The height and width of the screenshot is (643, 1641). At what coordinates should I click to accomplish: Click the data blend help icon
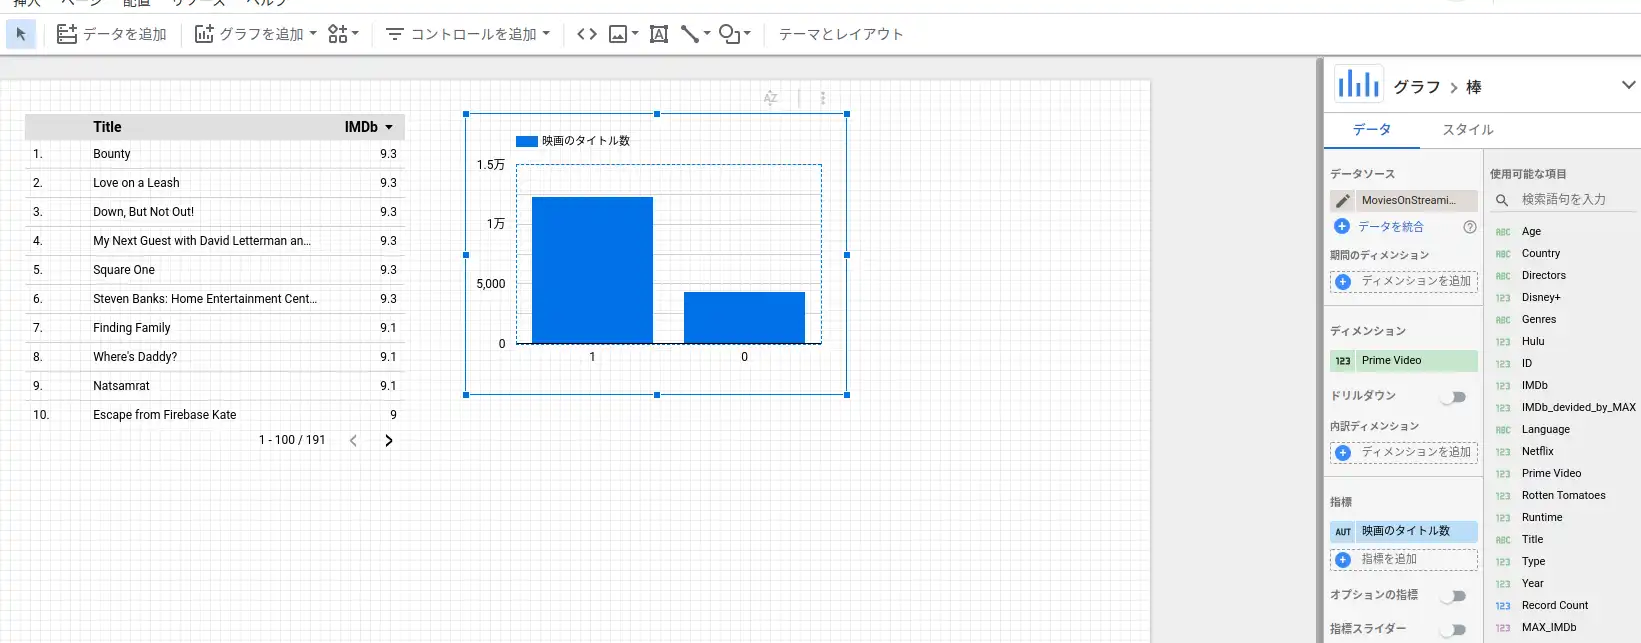click(x=1470, y=227)
